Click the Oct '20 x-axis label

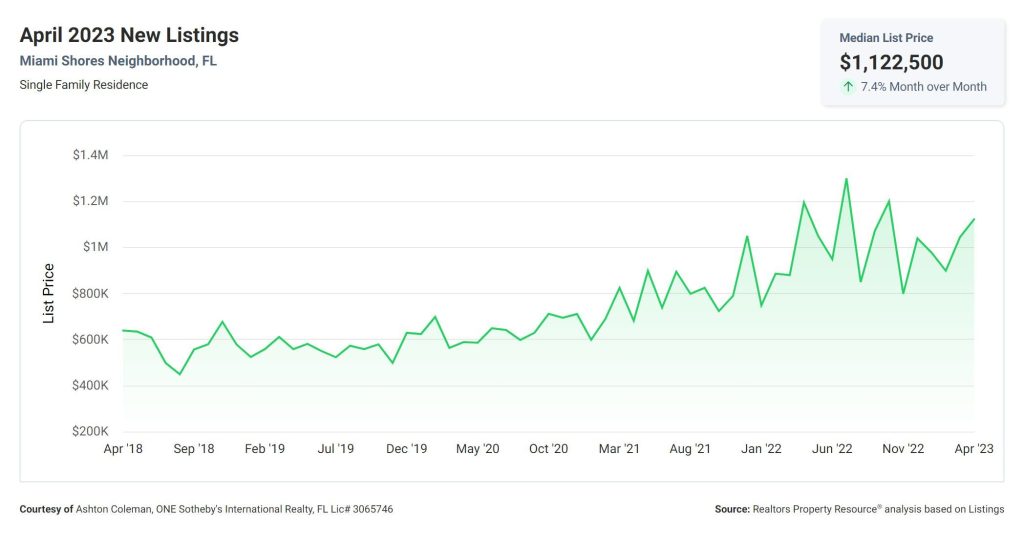[x=549, y=449]
